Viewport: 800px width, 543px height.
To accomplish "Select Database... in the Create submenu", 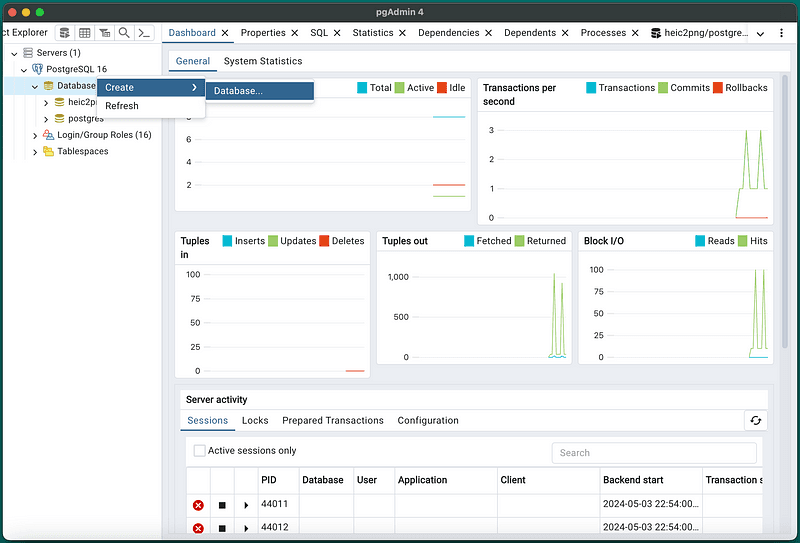I will coord(260,91).
